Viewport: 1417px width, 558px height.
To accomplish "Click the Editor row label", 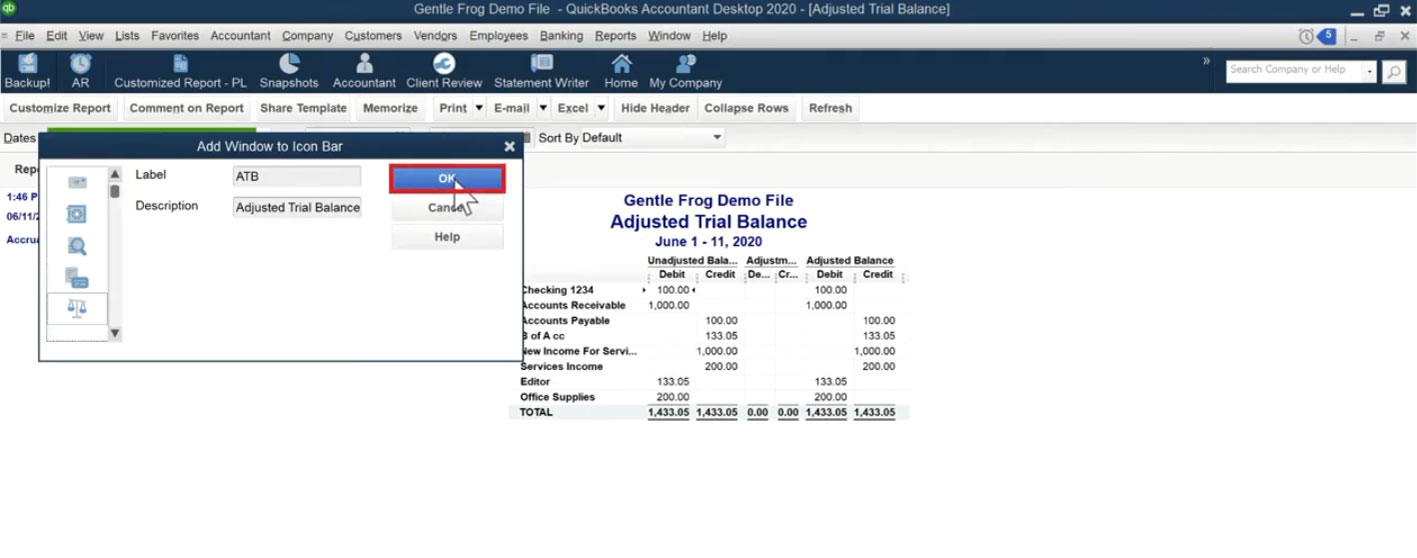I will tap(535, 382).
